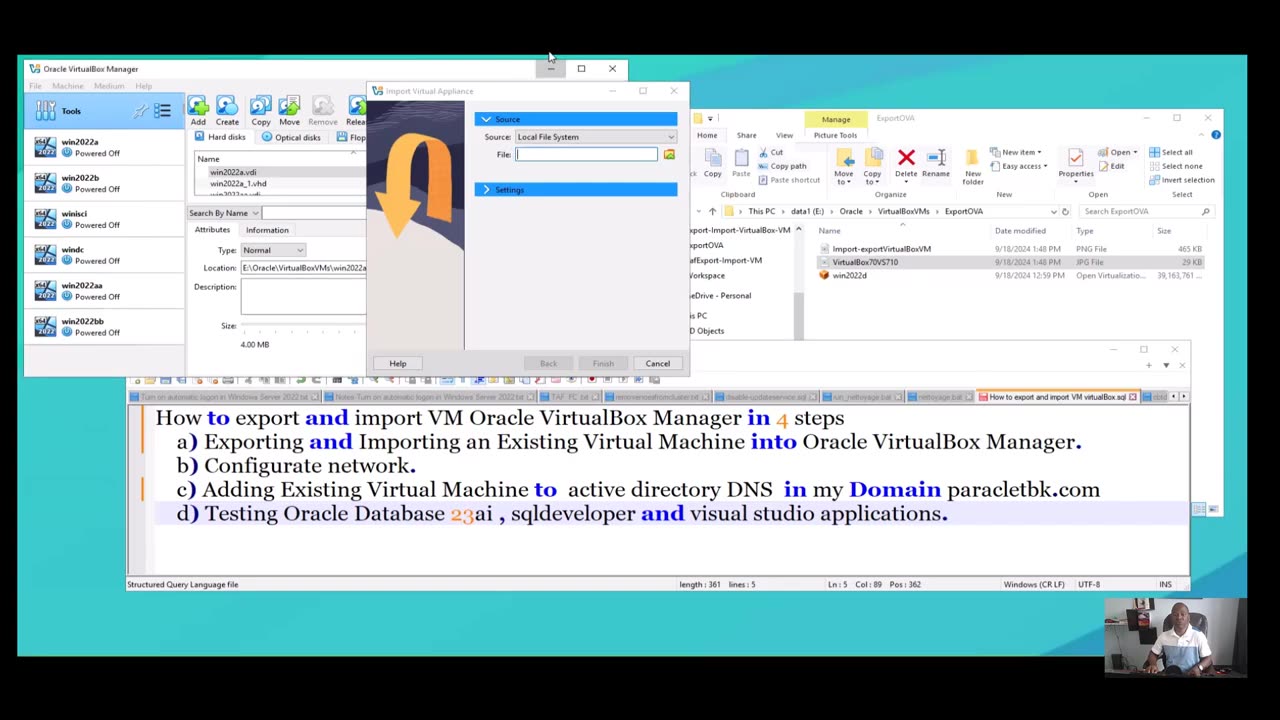
Task: Click the Rename icon in Explorer ribbon
Action: pyautogui.click(x=935, y=158)
